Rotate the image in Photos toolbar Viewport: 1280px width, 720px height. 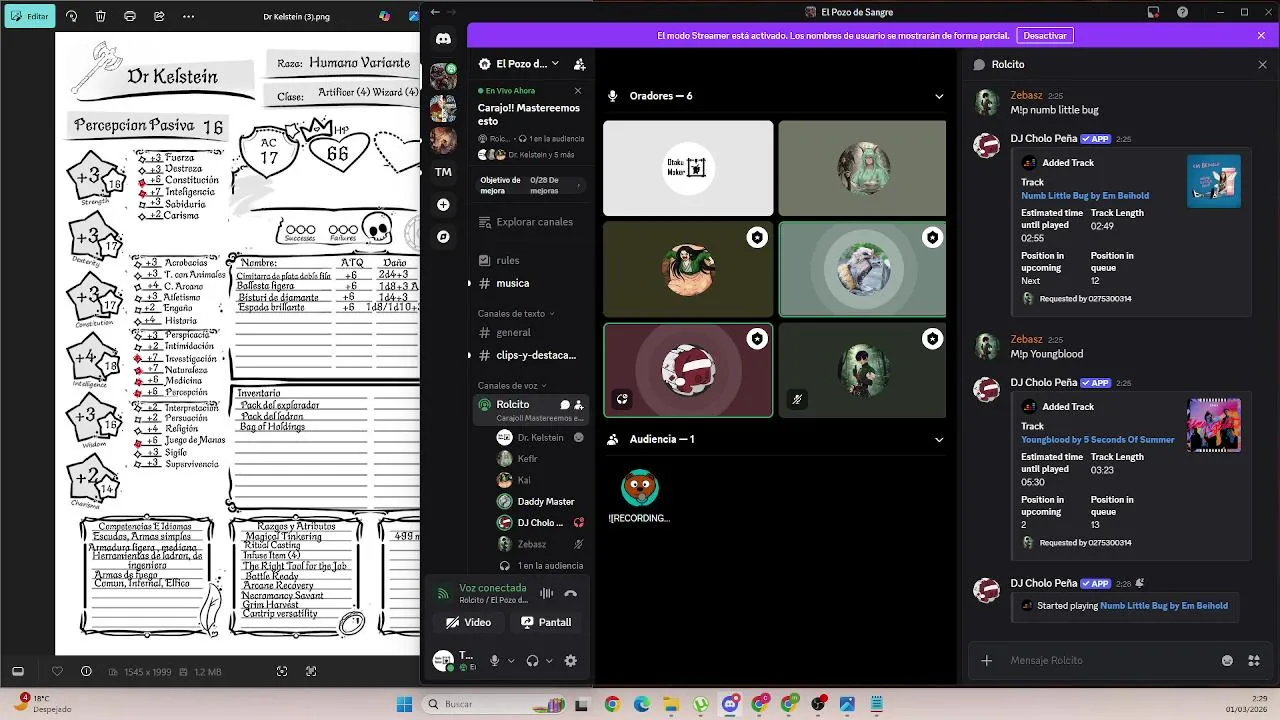pyautogui.click(x=71, y=16)
